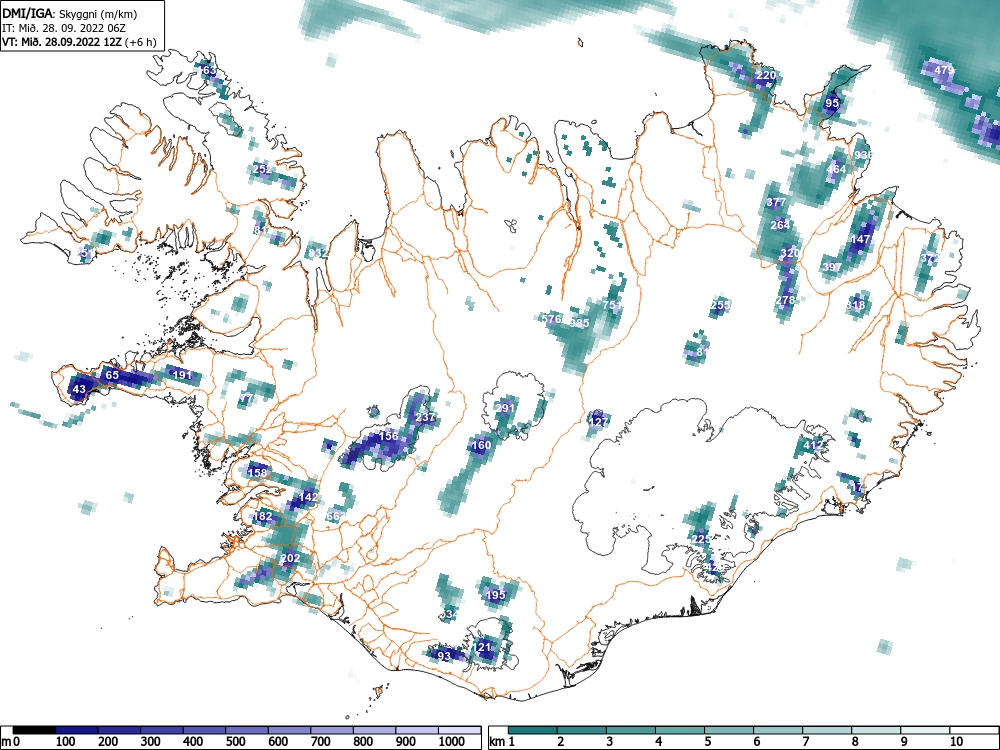This screenshot has width=1000, height=750.
Task: Click the 464 visibility label
Action: (836, 170)
